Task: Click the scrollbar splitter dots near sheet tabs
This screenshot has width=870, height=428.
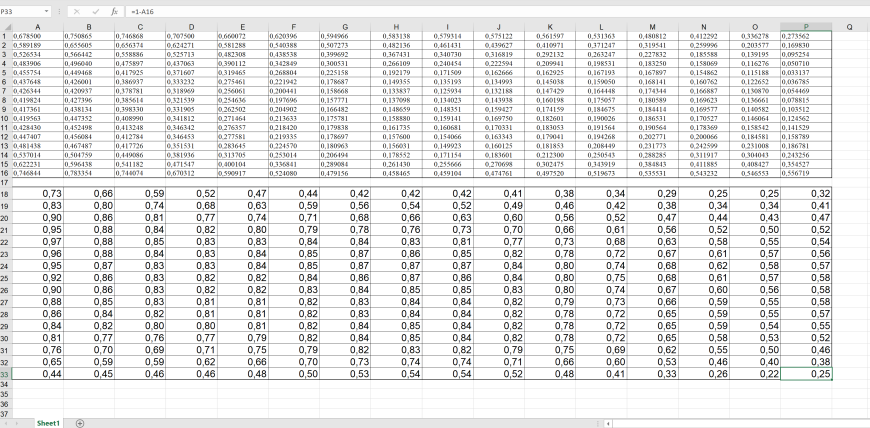Action: coord(600,424)
